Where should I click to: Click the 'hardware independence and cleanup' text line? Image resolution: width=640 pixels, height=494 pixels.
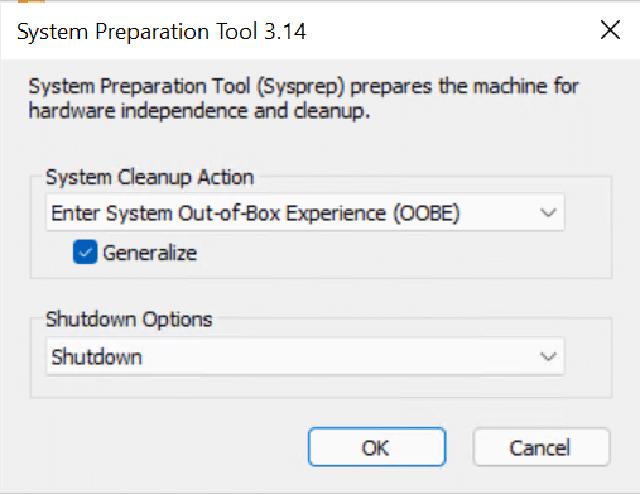[200, 111]
